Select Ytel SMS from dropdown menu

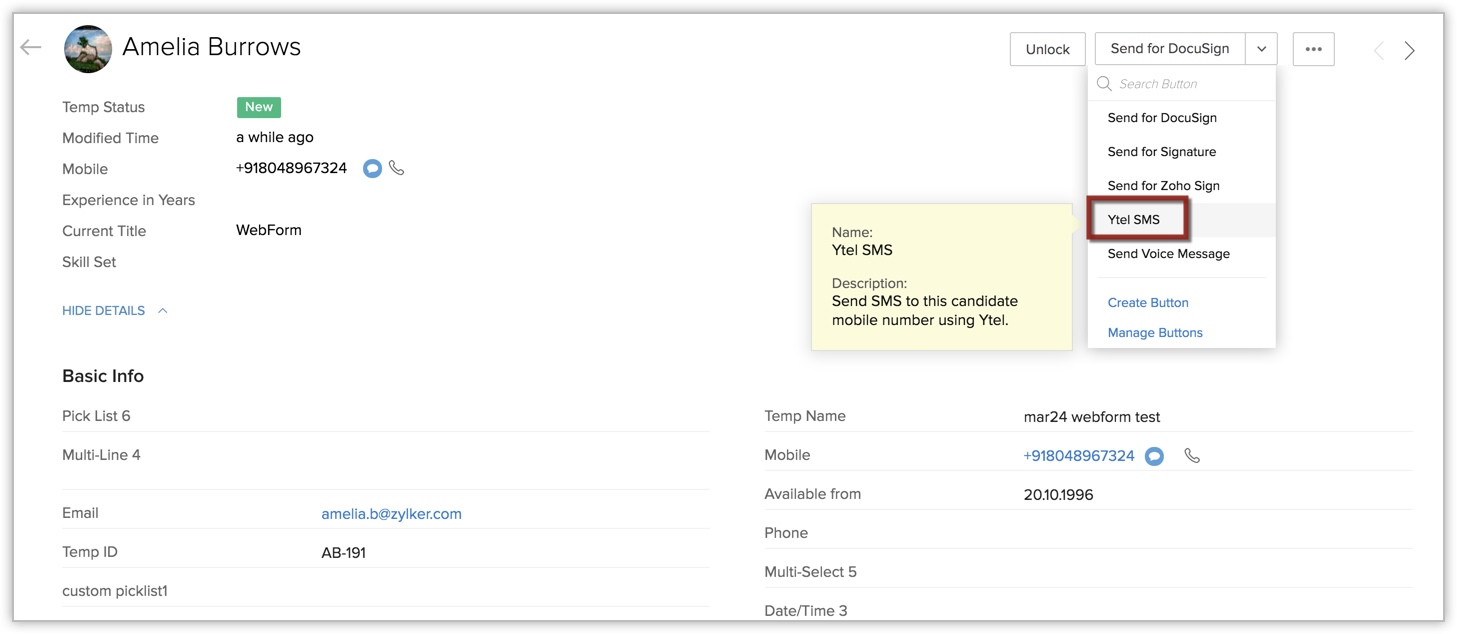tap(1133, 220)
